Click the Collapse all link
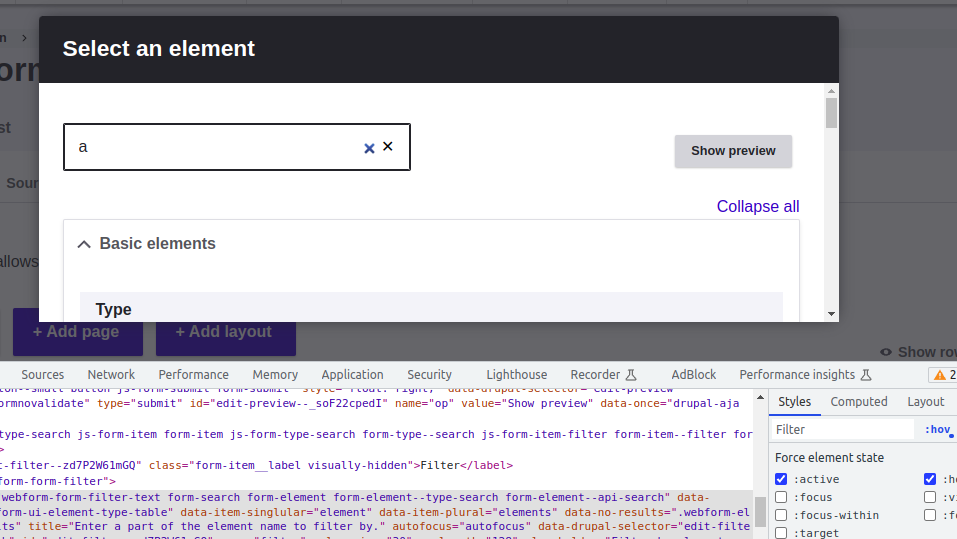Viewport: 957px width, 539px height. tap(757, 206)
